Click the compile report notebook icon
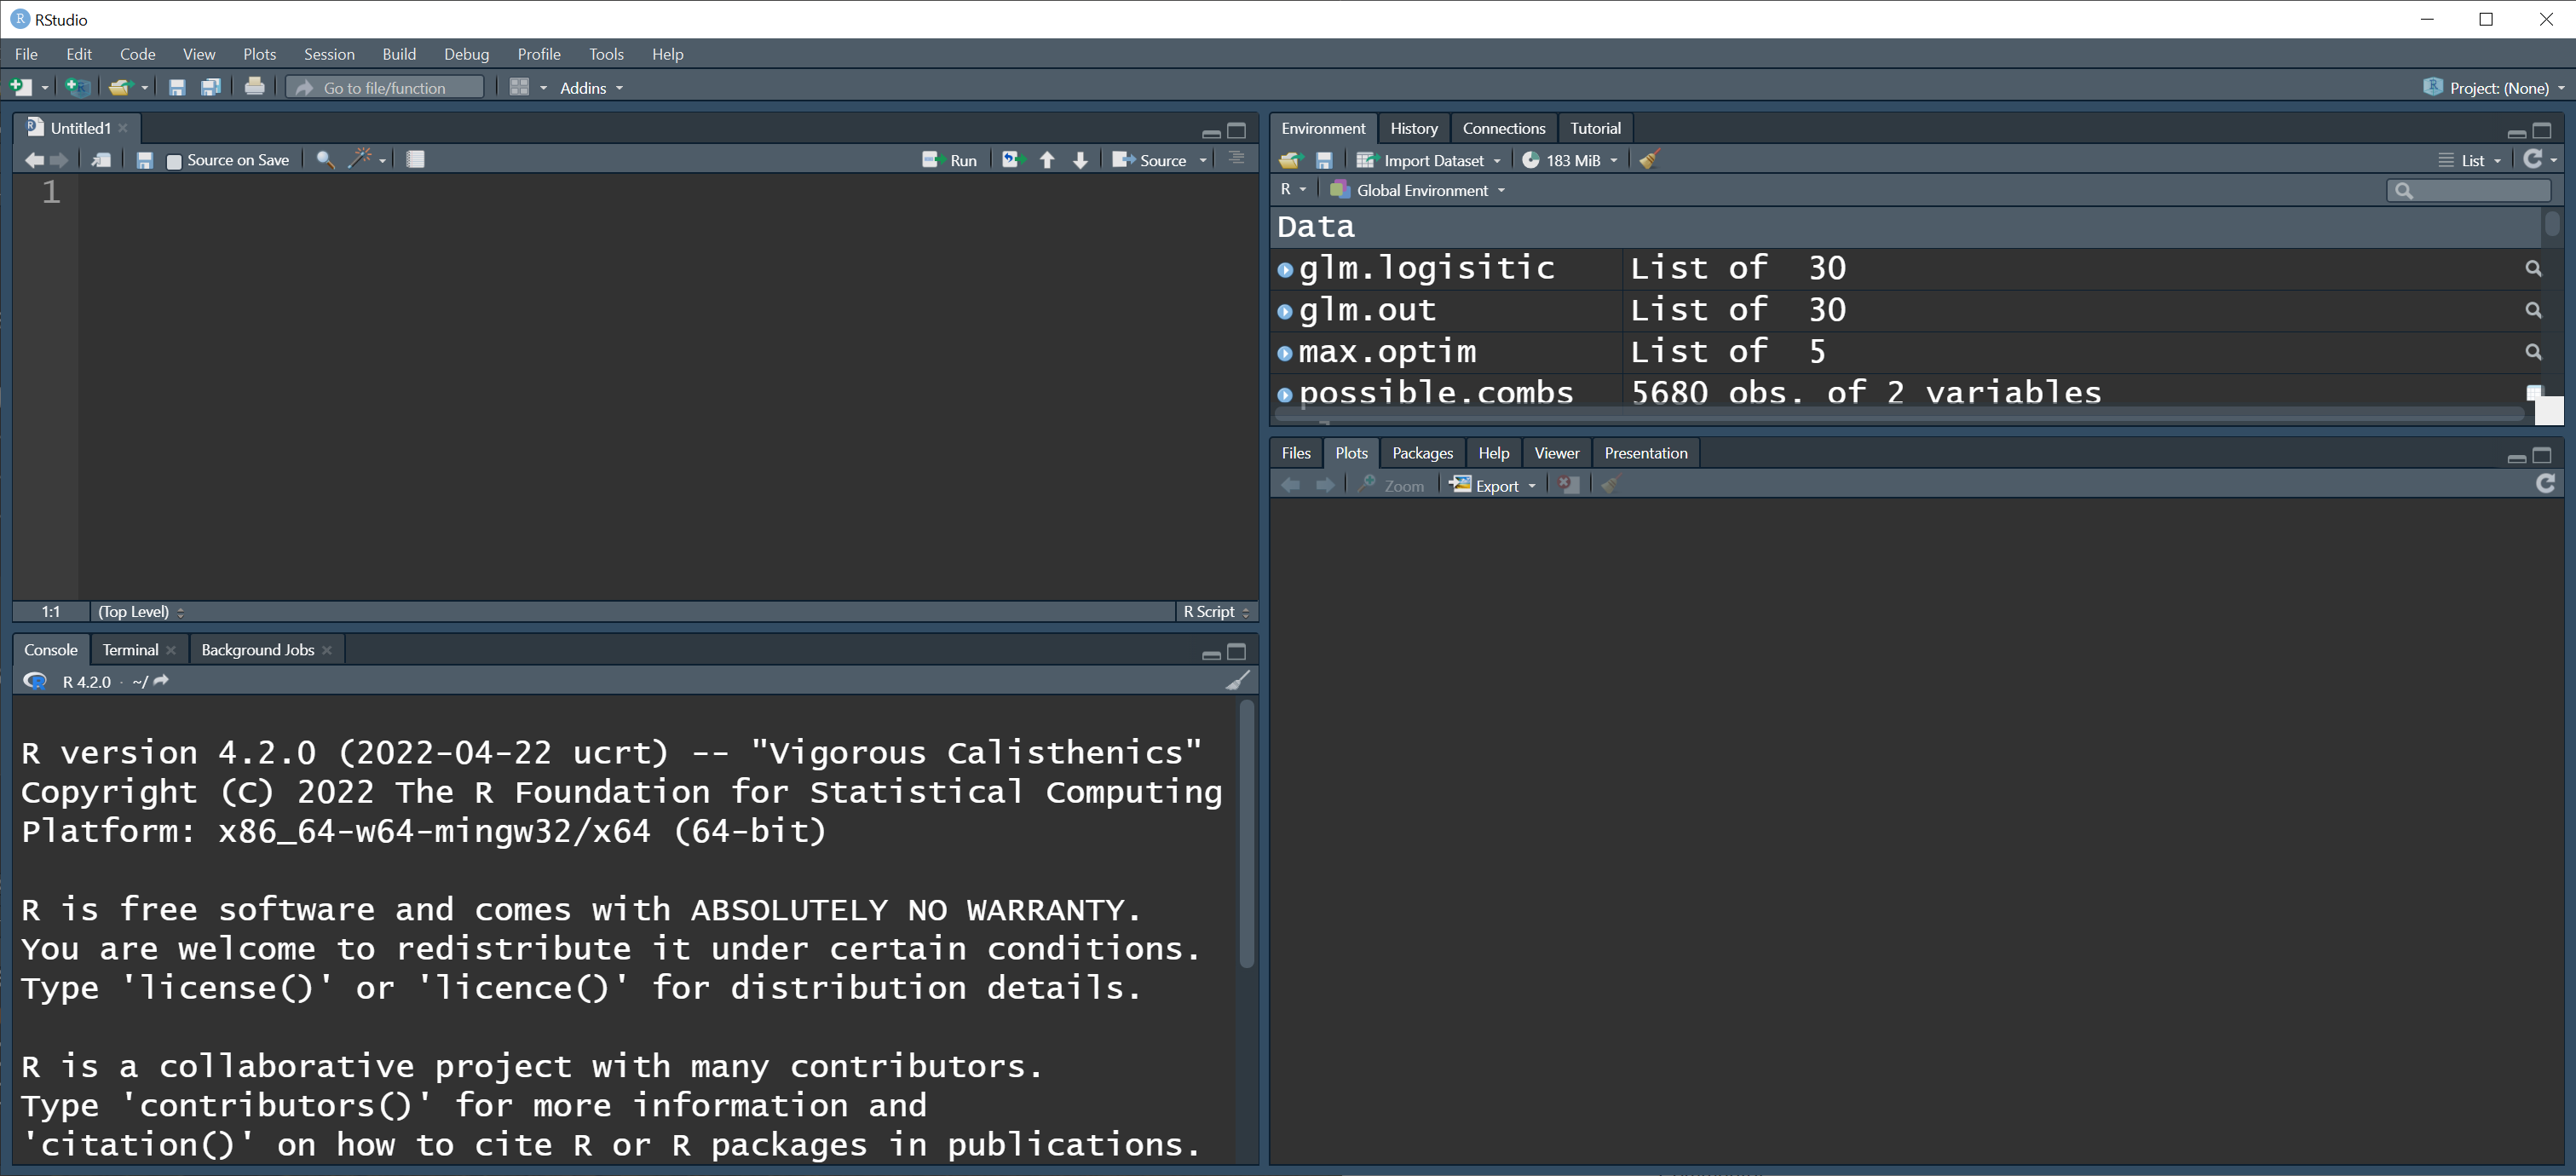The width and height of the screenshot is (2576, 1176). [x=416, y=159]
